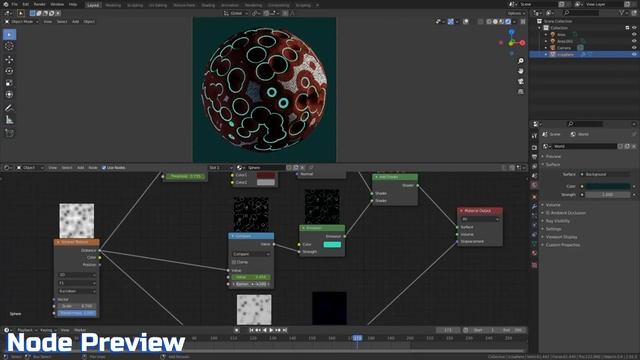This screenshot has width=640, height=360.
Task: Open the F1 feature dropdown on Voronoi node
Action: tap(77, 283)
